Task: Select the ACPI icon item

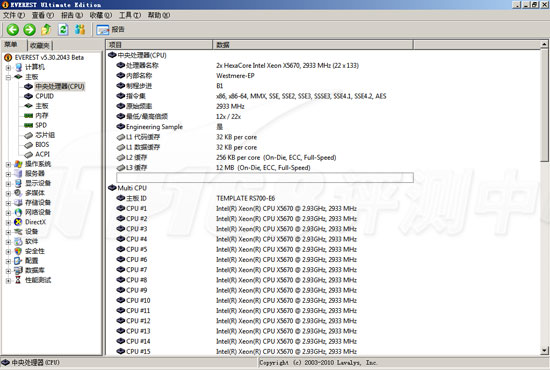Action: (28, 154)
